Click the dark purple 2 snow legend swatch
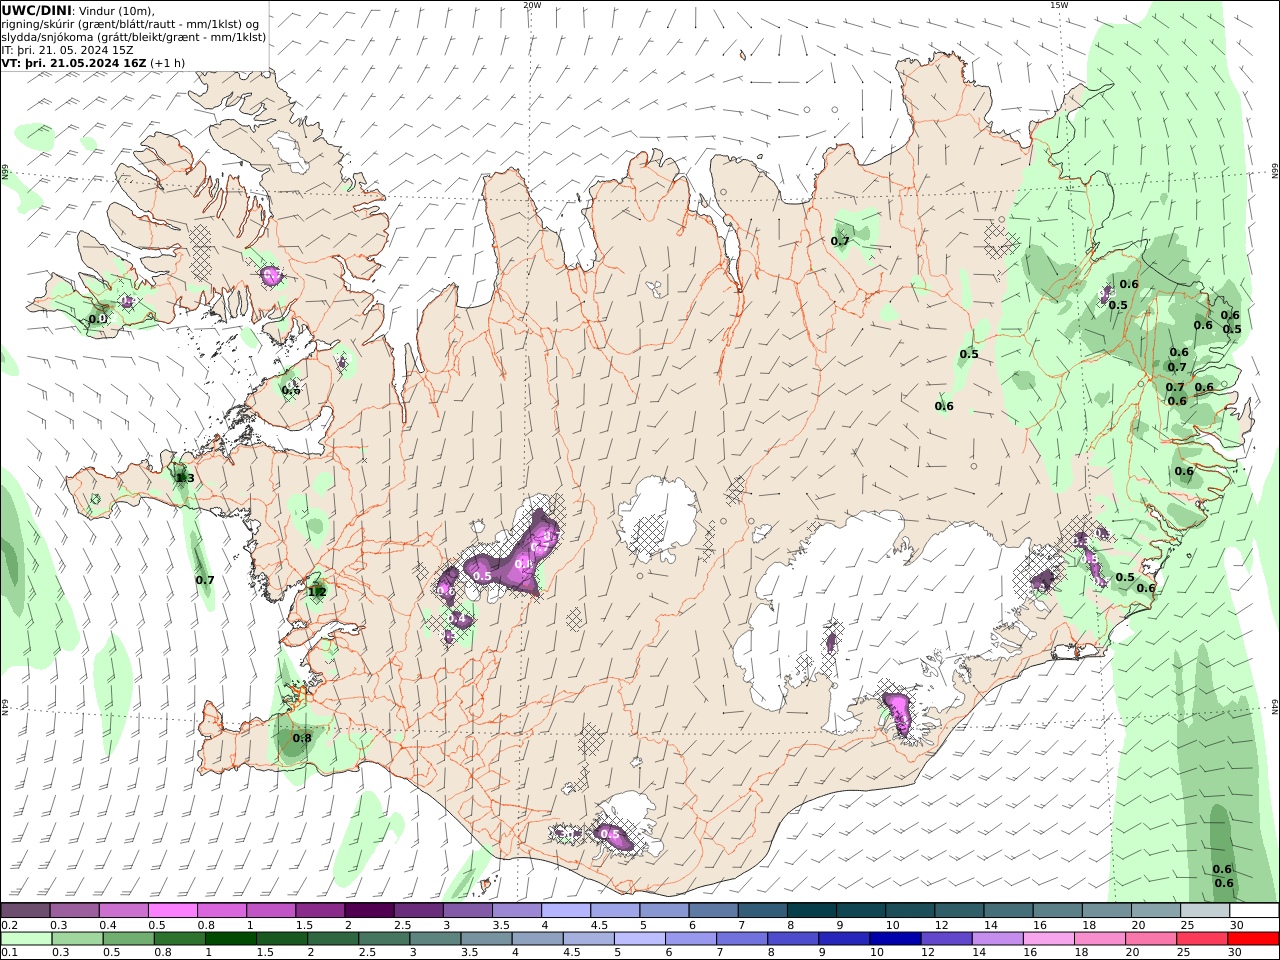This screenshot has height=960, width=1280. coord(369,911)
